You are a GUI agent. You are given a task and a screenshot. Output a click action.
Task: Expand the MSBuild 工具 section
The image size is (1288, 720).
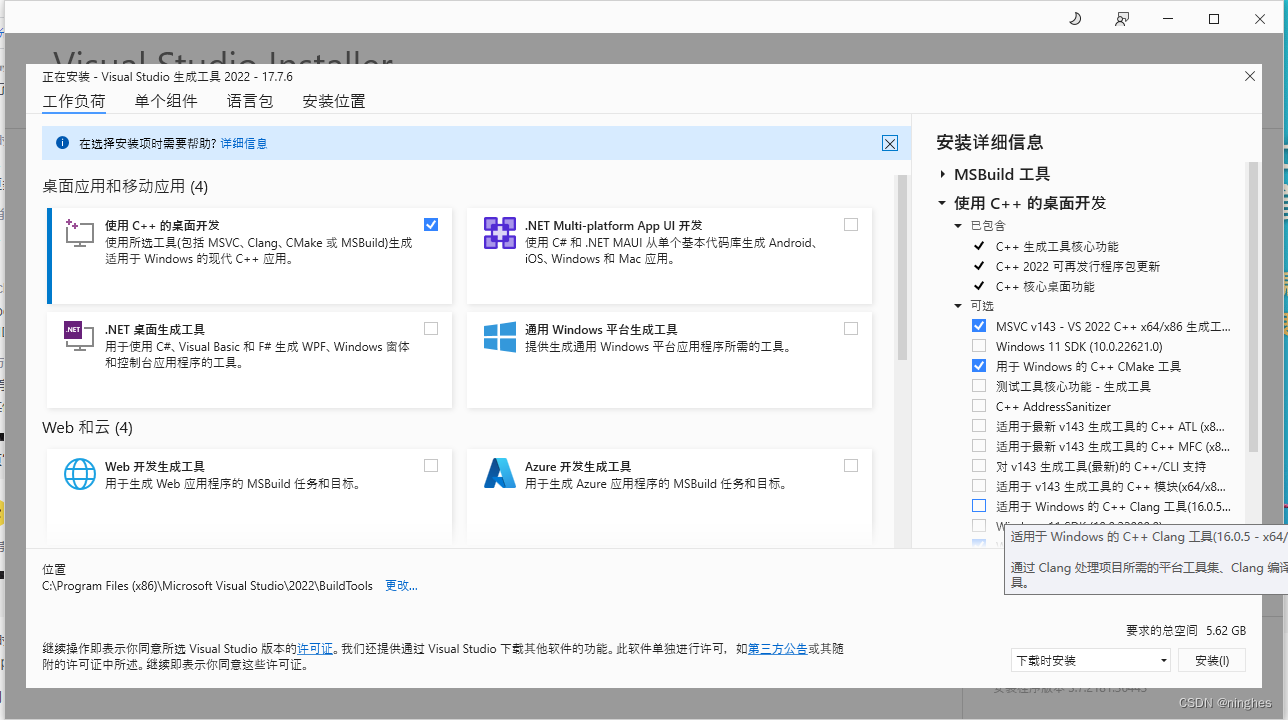pos(943,174)
